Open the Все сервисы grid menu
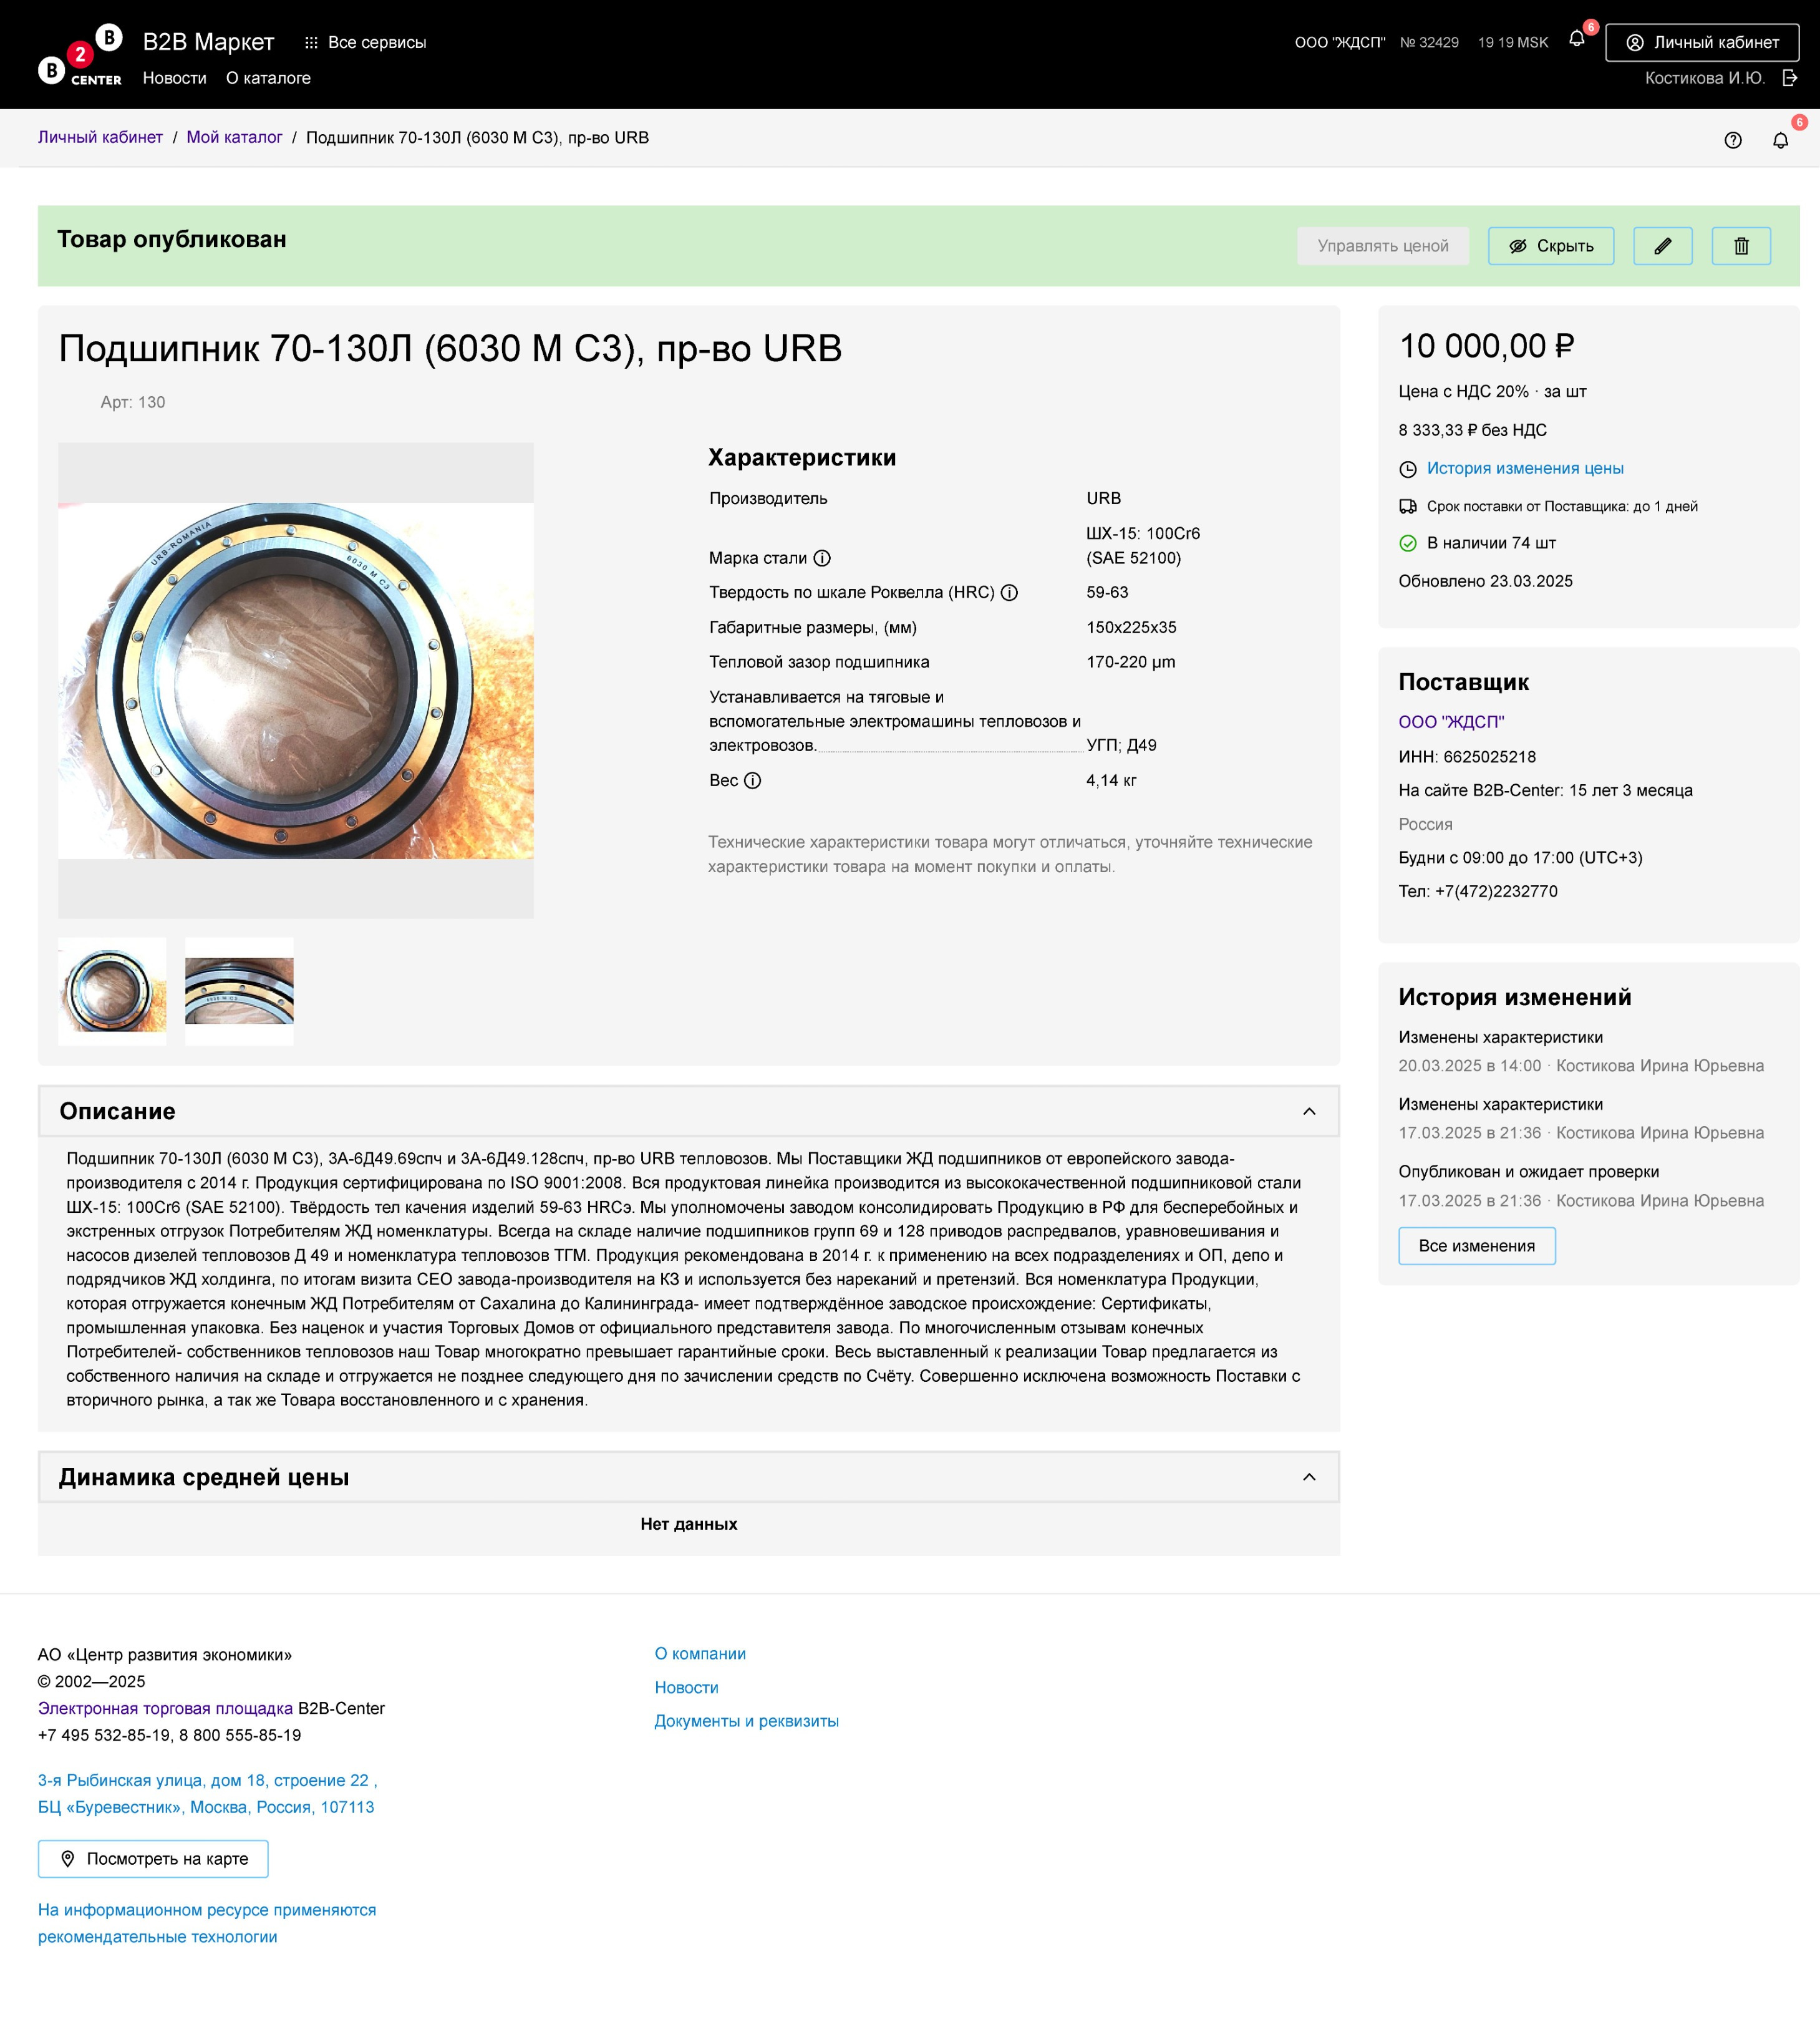 (366, 43)
